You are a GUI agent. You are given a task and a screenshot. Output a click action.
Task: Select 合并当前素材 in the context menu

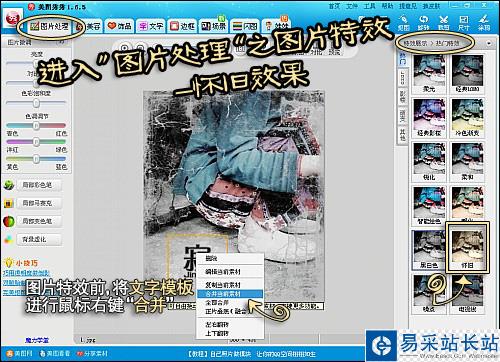pyautogui.click(x=230, y=294)
